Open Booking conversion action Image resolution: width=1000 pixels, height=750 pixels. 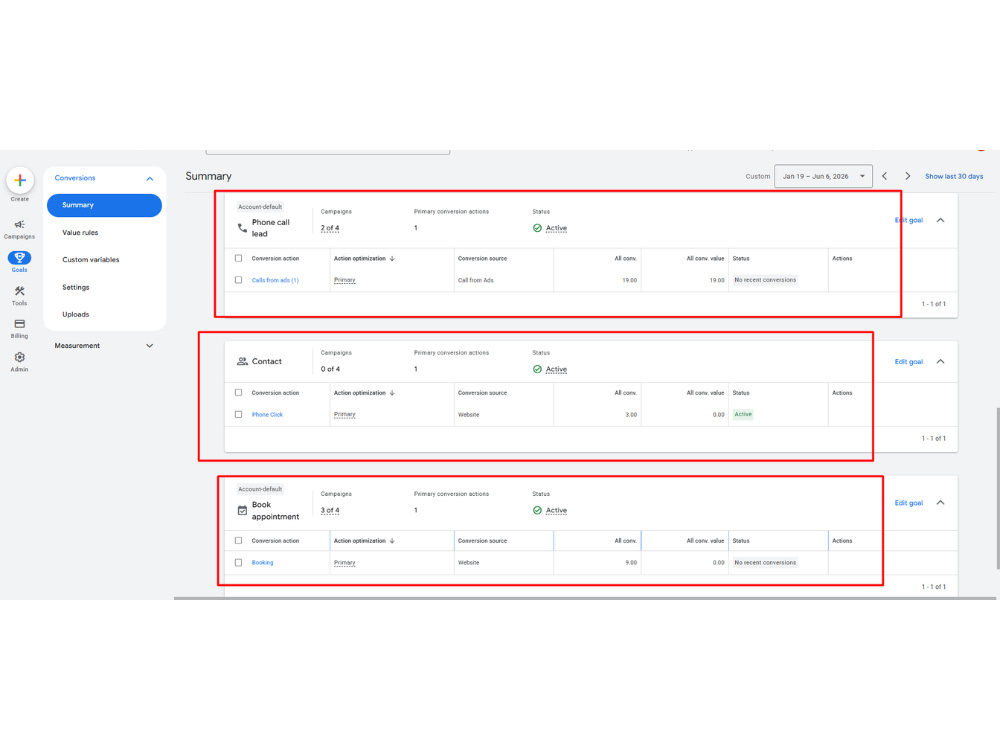tap(262, 562)
